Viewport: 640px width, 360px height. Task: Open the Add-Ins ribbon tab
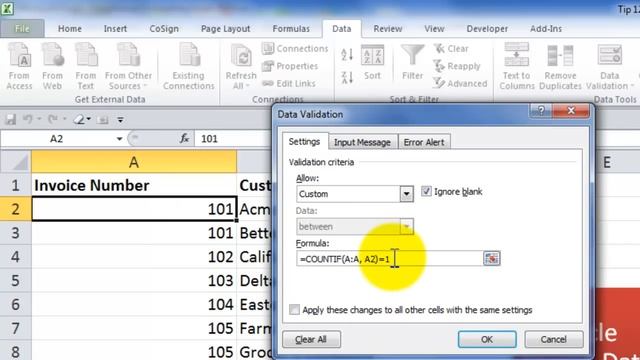546,29
